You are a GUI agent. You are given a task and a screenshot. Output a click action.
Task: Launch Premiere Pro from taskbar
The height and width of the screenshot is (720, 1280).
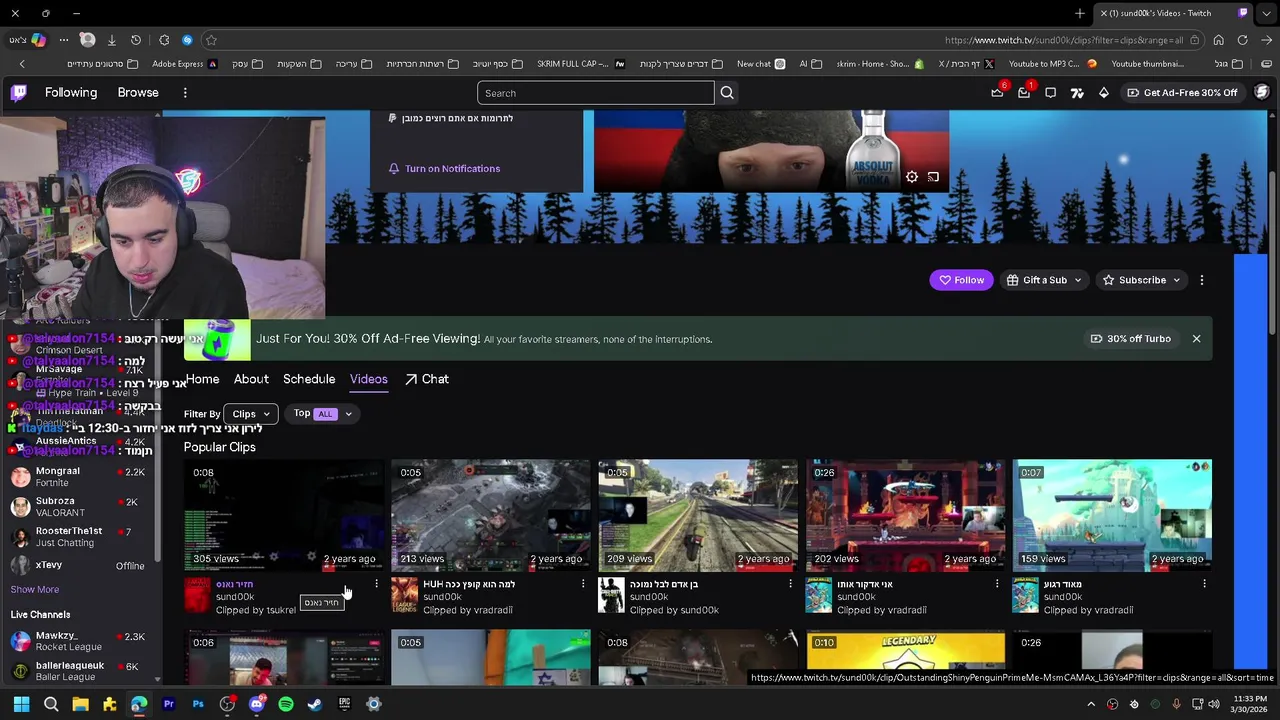pos(168,704)
